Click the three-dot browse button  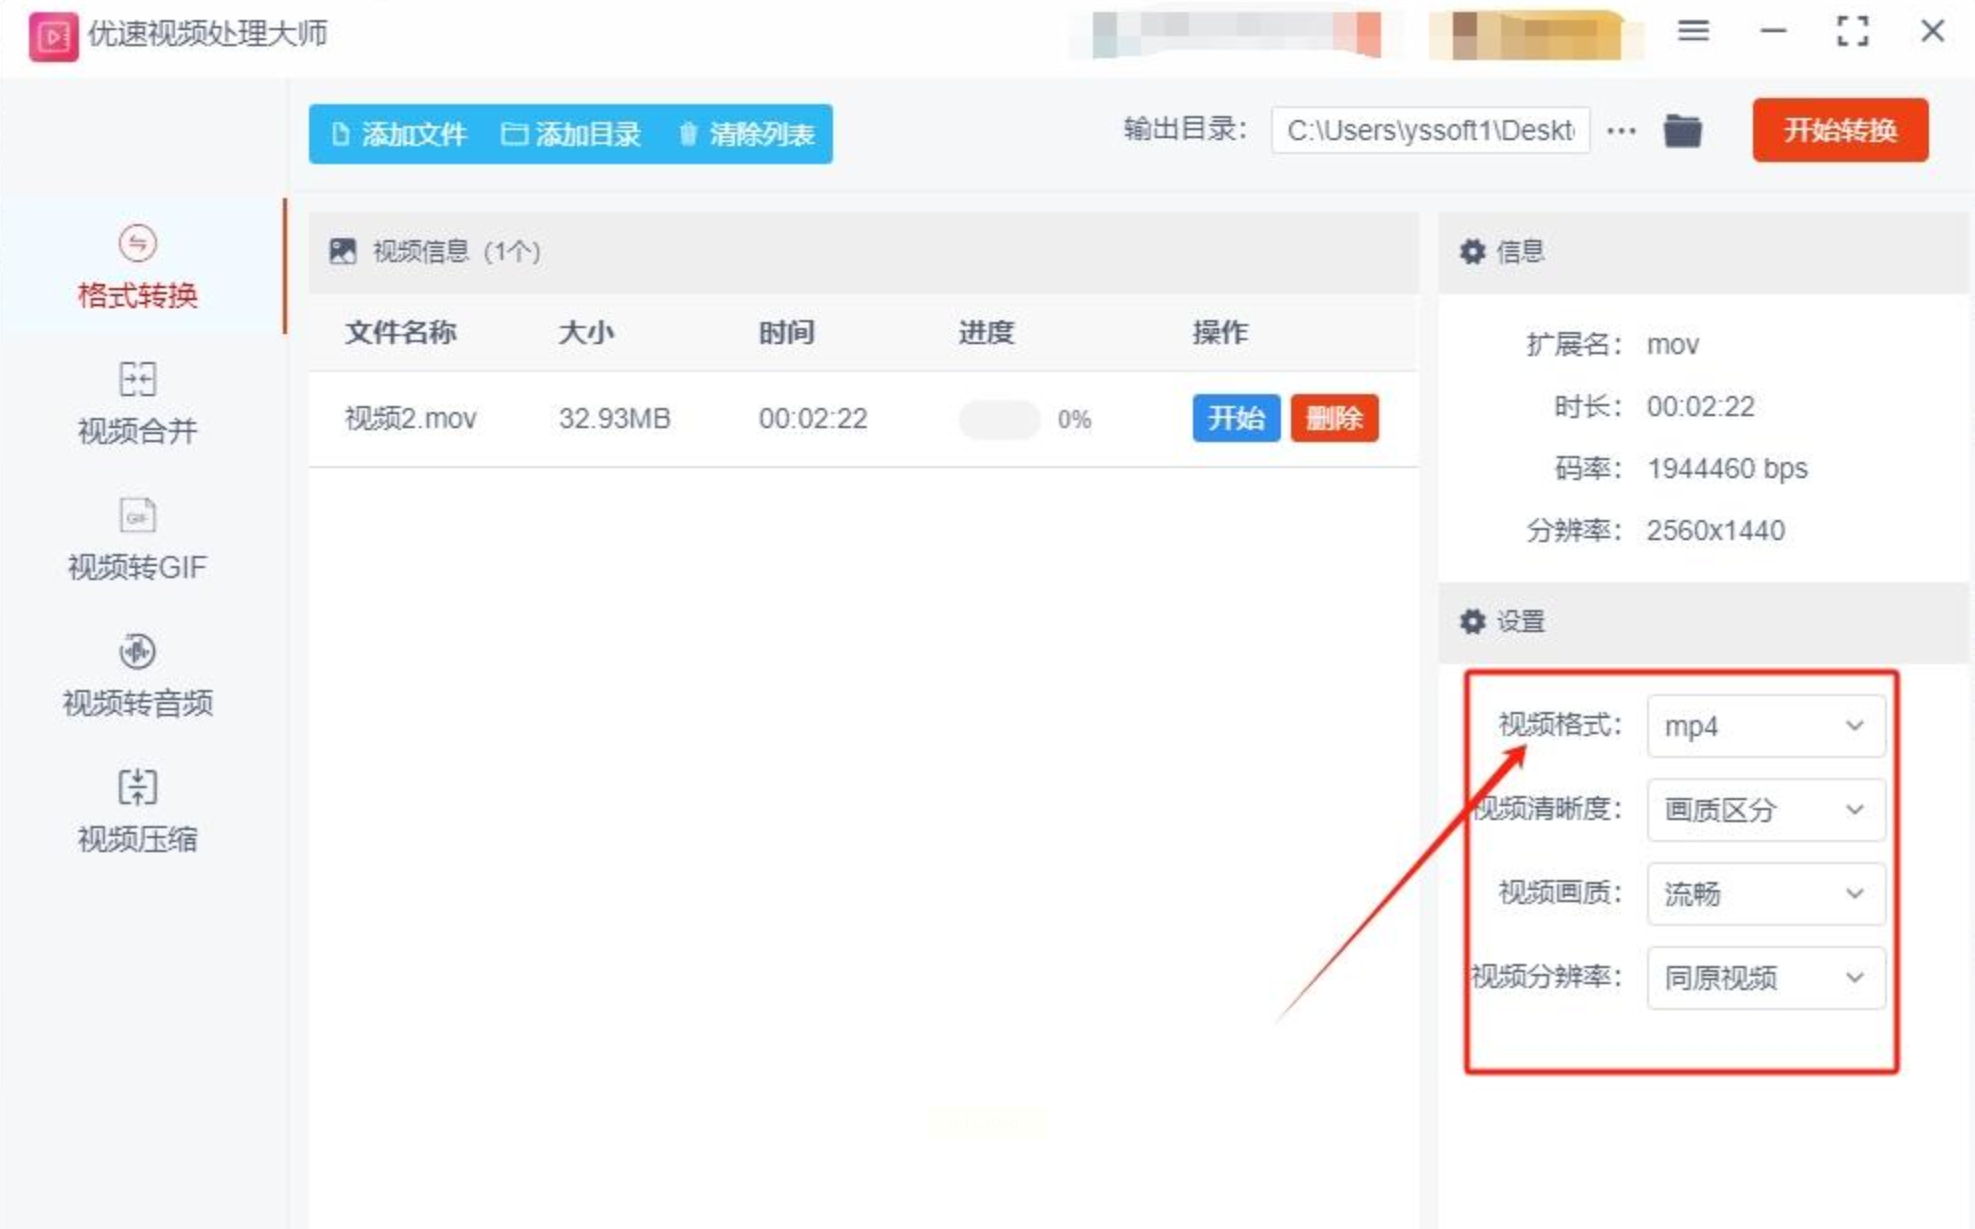pos(1621,131)
